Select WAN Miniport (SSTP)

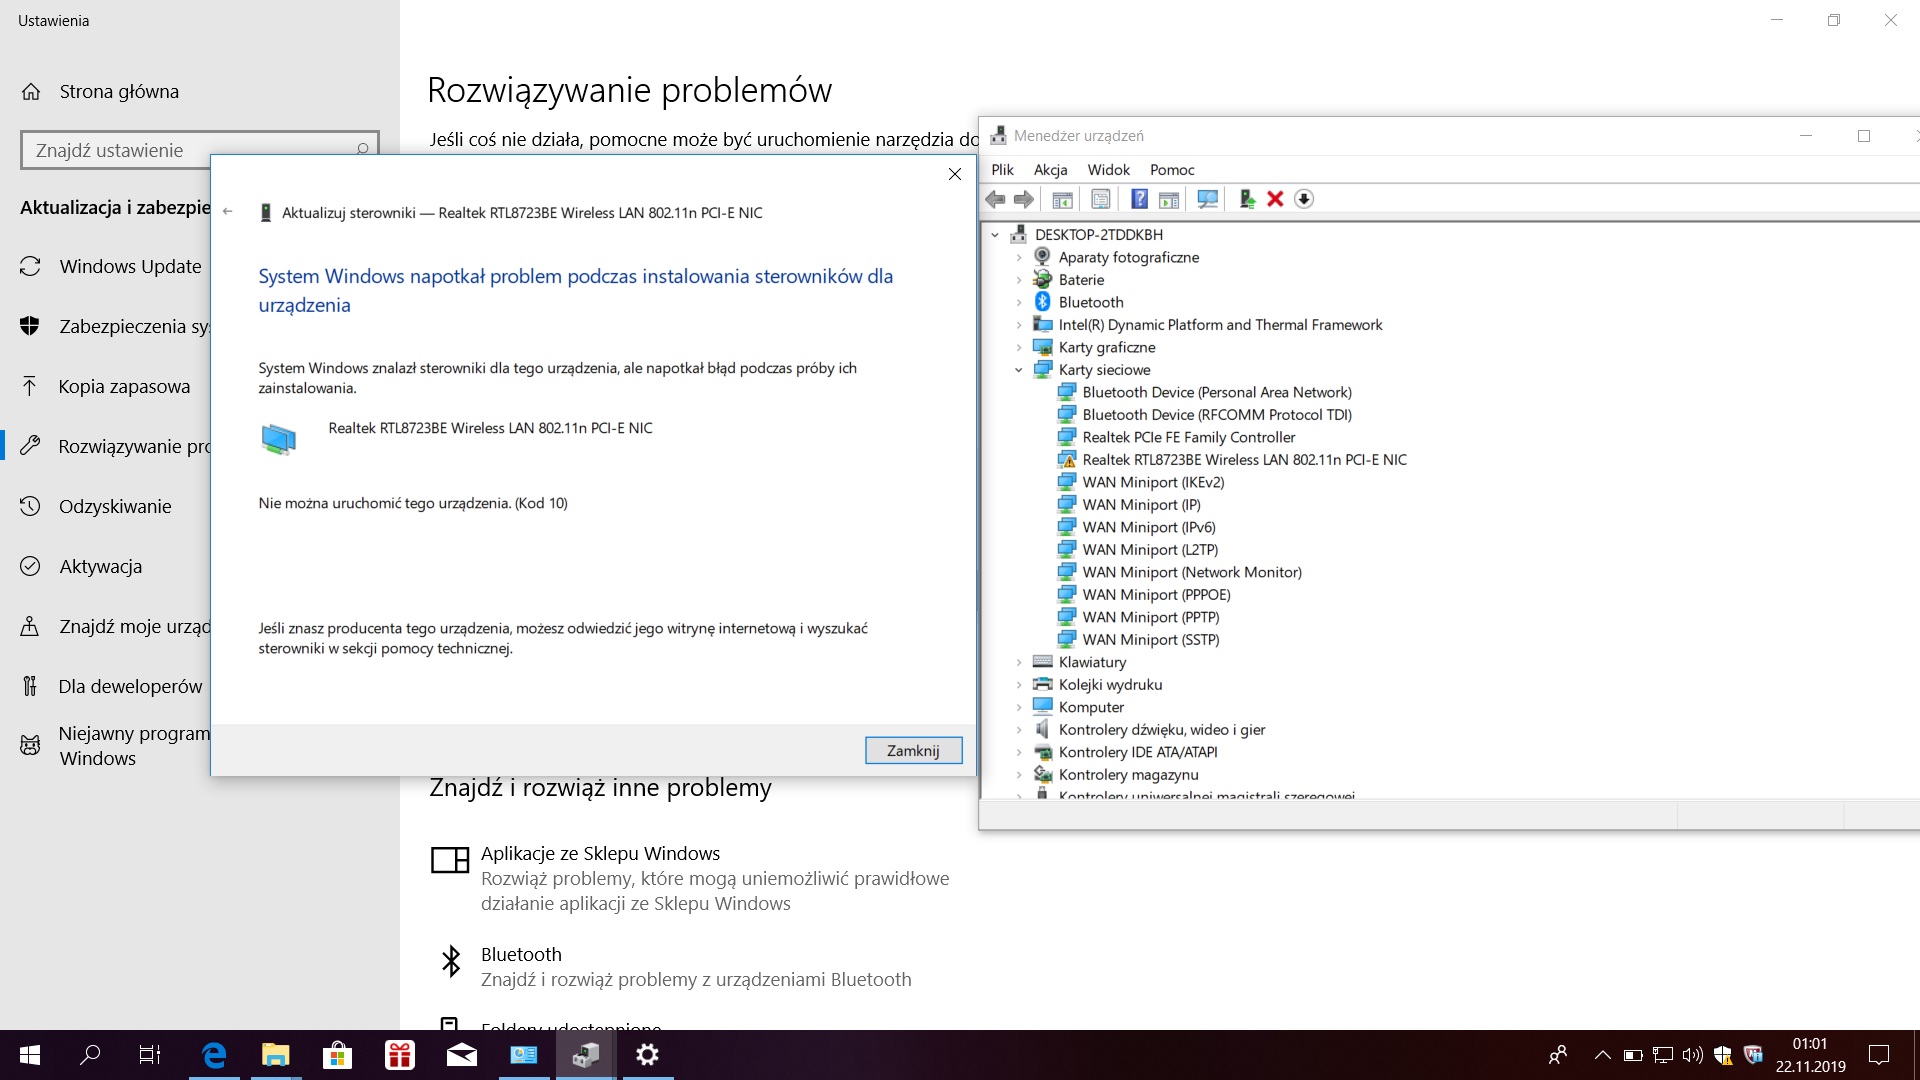tap(1150, 640)
